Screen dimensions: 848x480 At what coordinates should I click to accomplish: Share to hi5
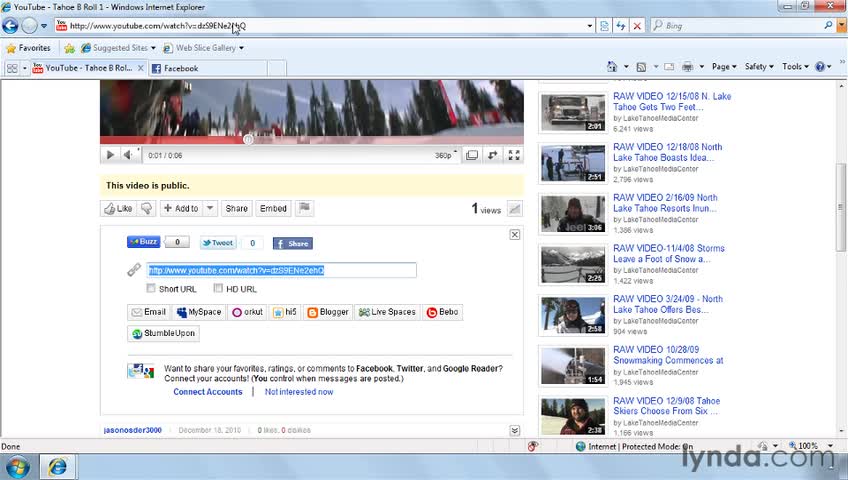click(x=284, y=312)
